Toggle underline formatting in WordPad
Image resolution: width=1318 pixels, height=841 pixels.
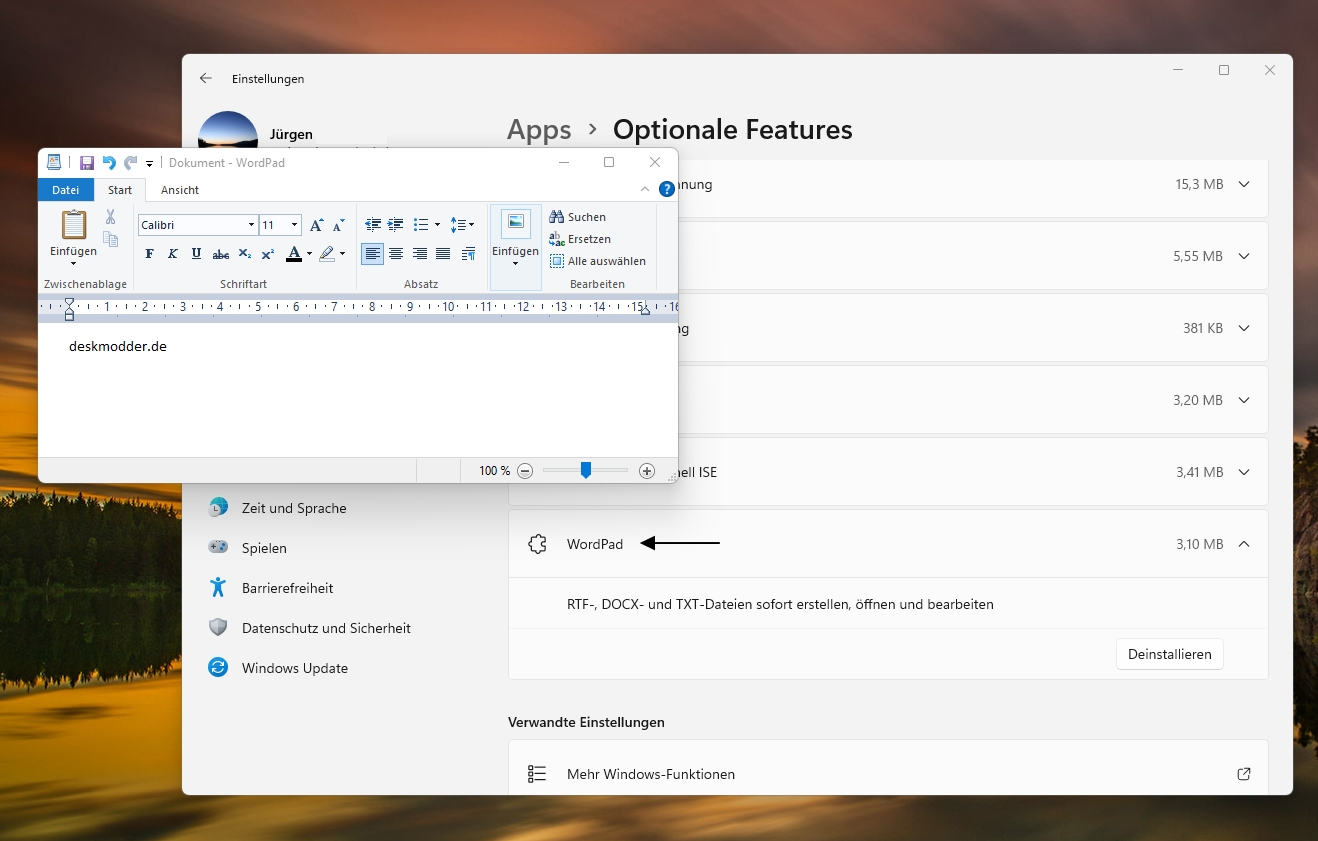coord(196,254)
